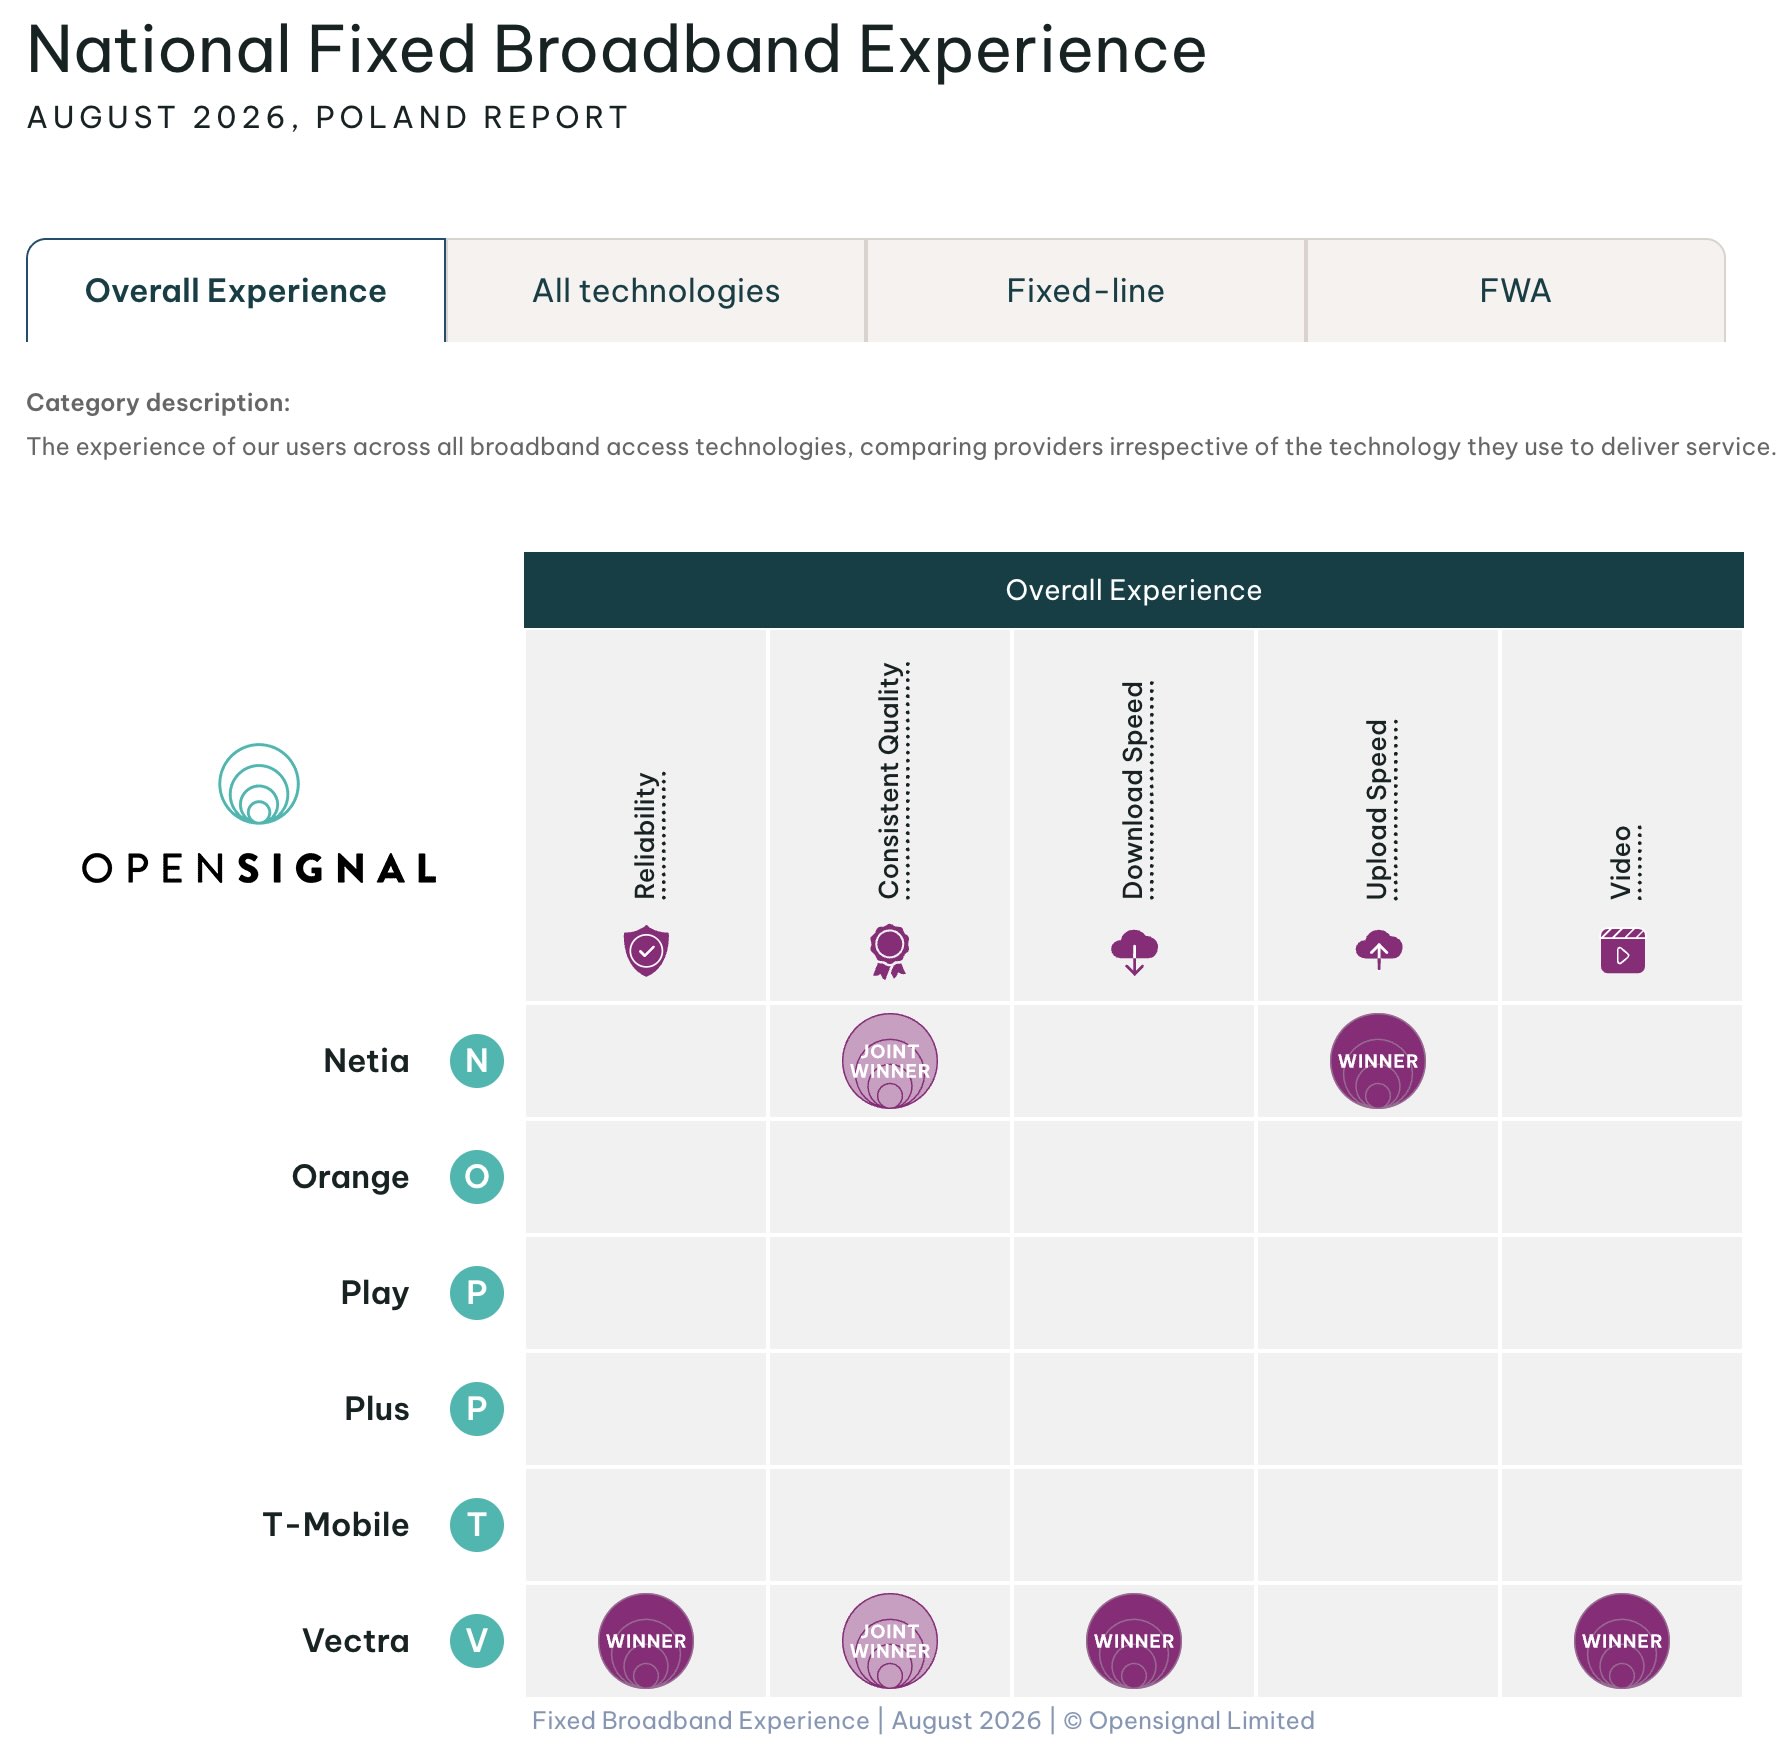The image size is (1782, 1760).
Task: Click Vectra's teal V badge
Action: [477, 1641]
